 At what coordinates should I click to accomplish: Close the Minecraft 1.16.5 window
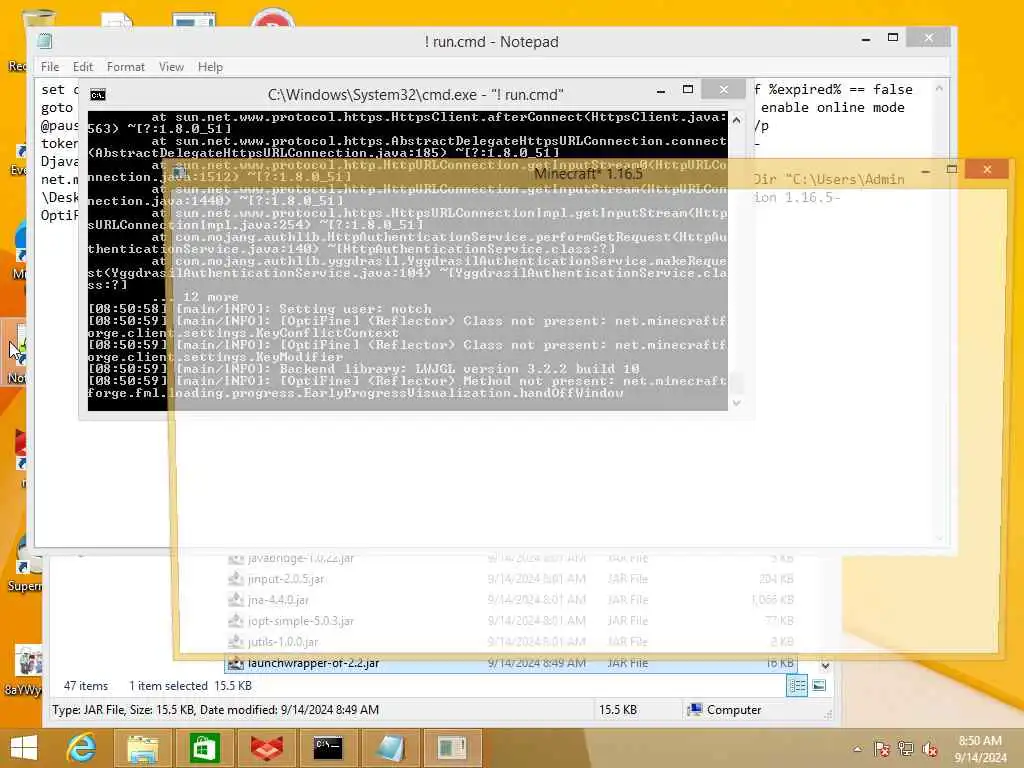tap(987, 170)
